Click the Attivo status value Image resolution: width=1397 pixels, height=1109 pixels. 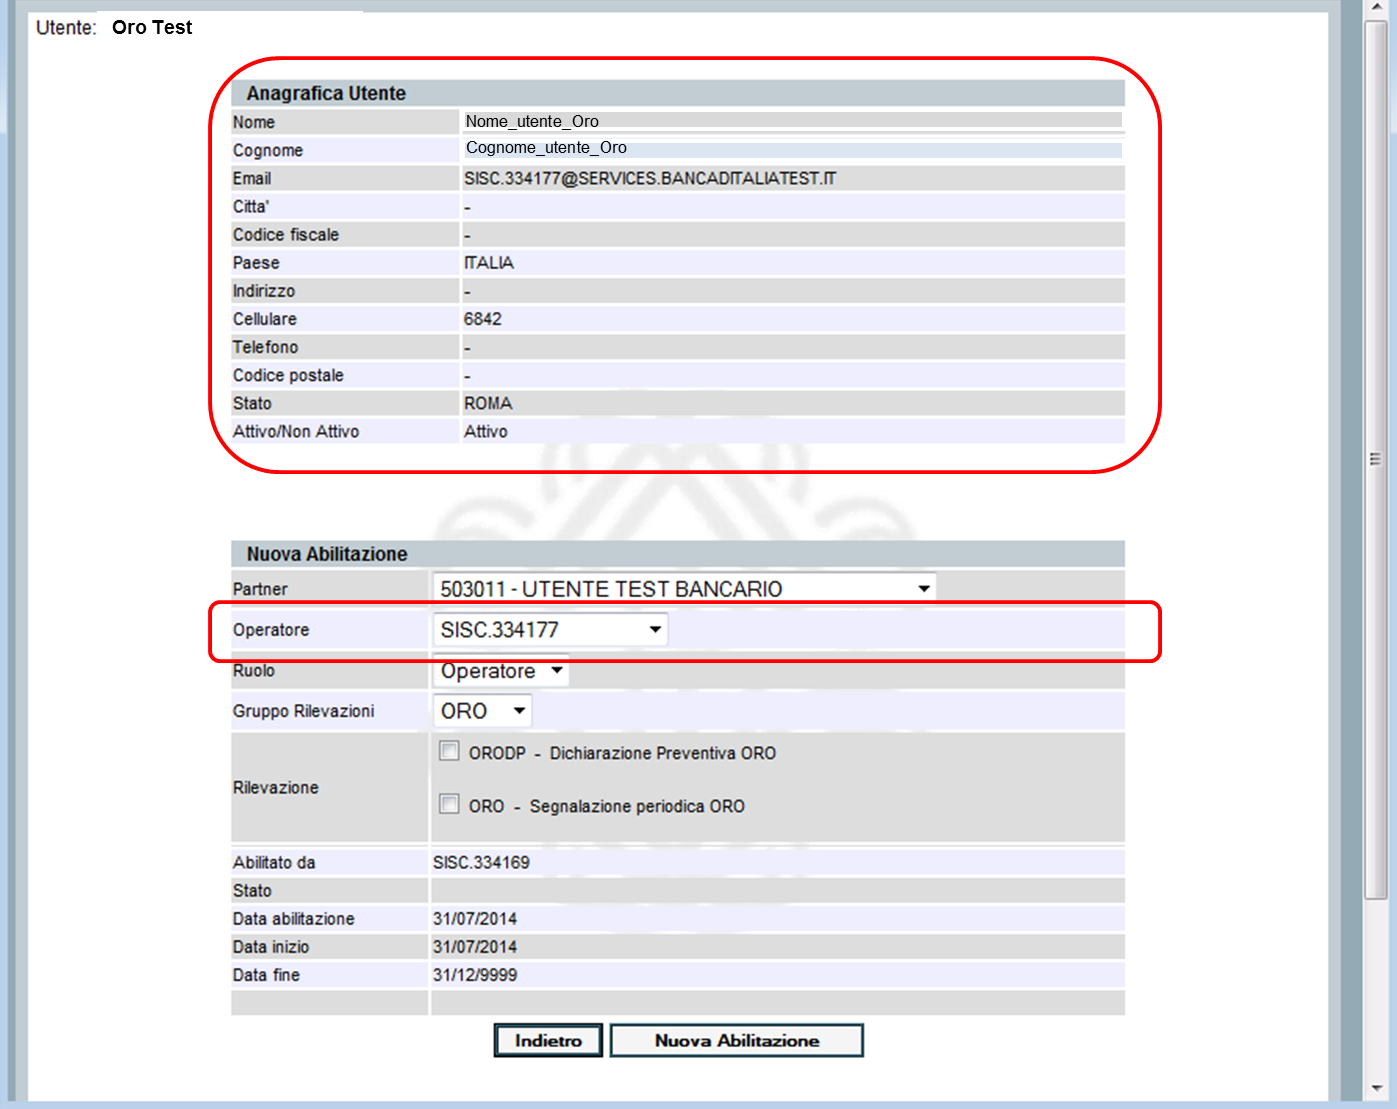486,431
